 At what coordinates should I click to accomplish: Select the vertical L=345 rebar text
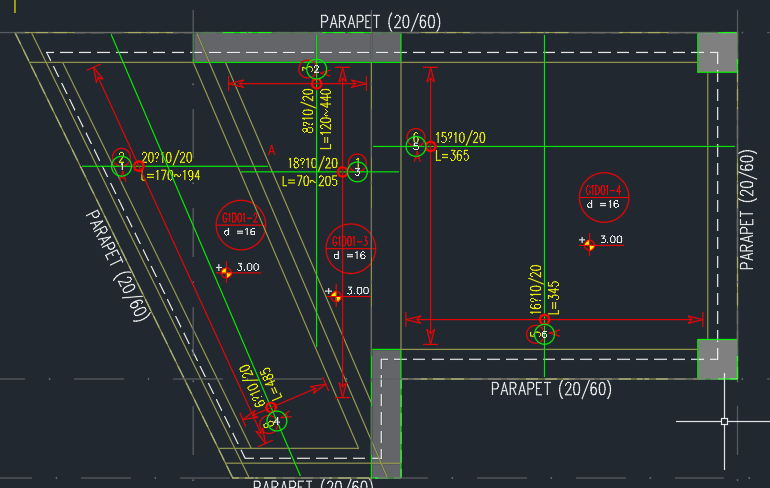554,297
